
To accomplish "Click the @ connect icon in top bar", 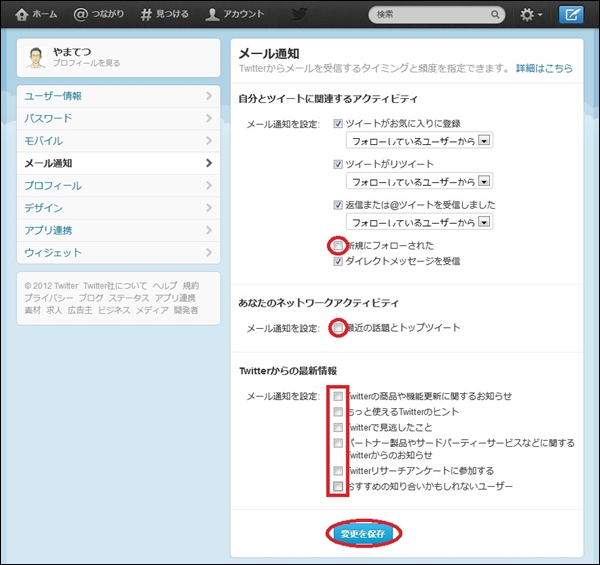I will click(x=80, y=15).
